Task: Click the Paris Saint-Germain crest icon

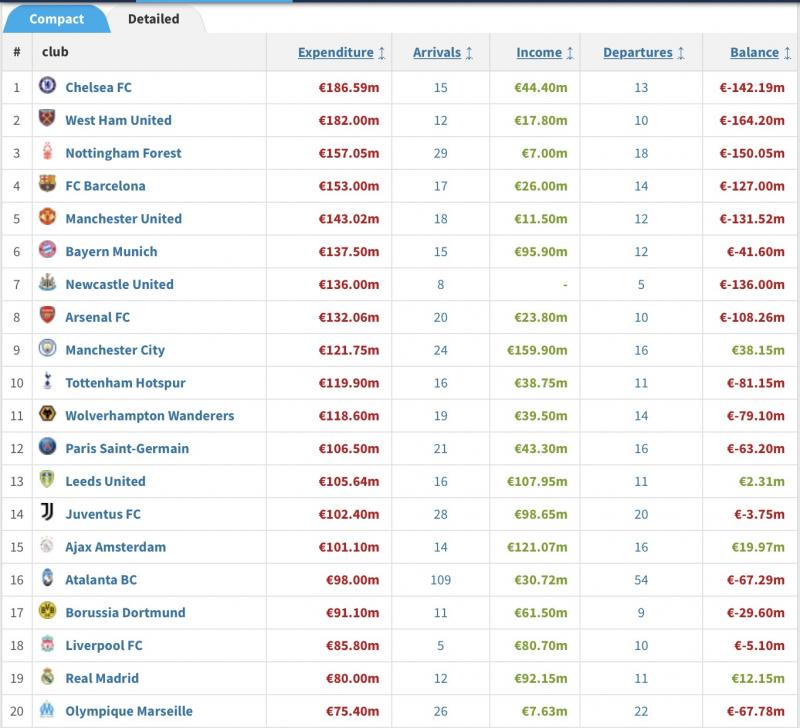Action: click(47, 446)
